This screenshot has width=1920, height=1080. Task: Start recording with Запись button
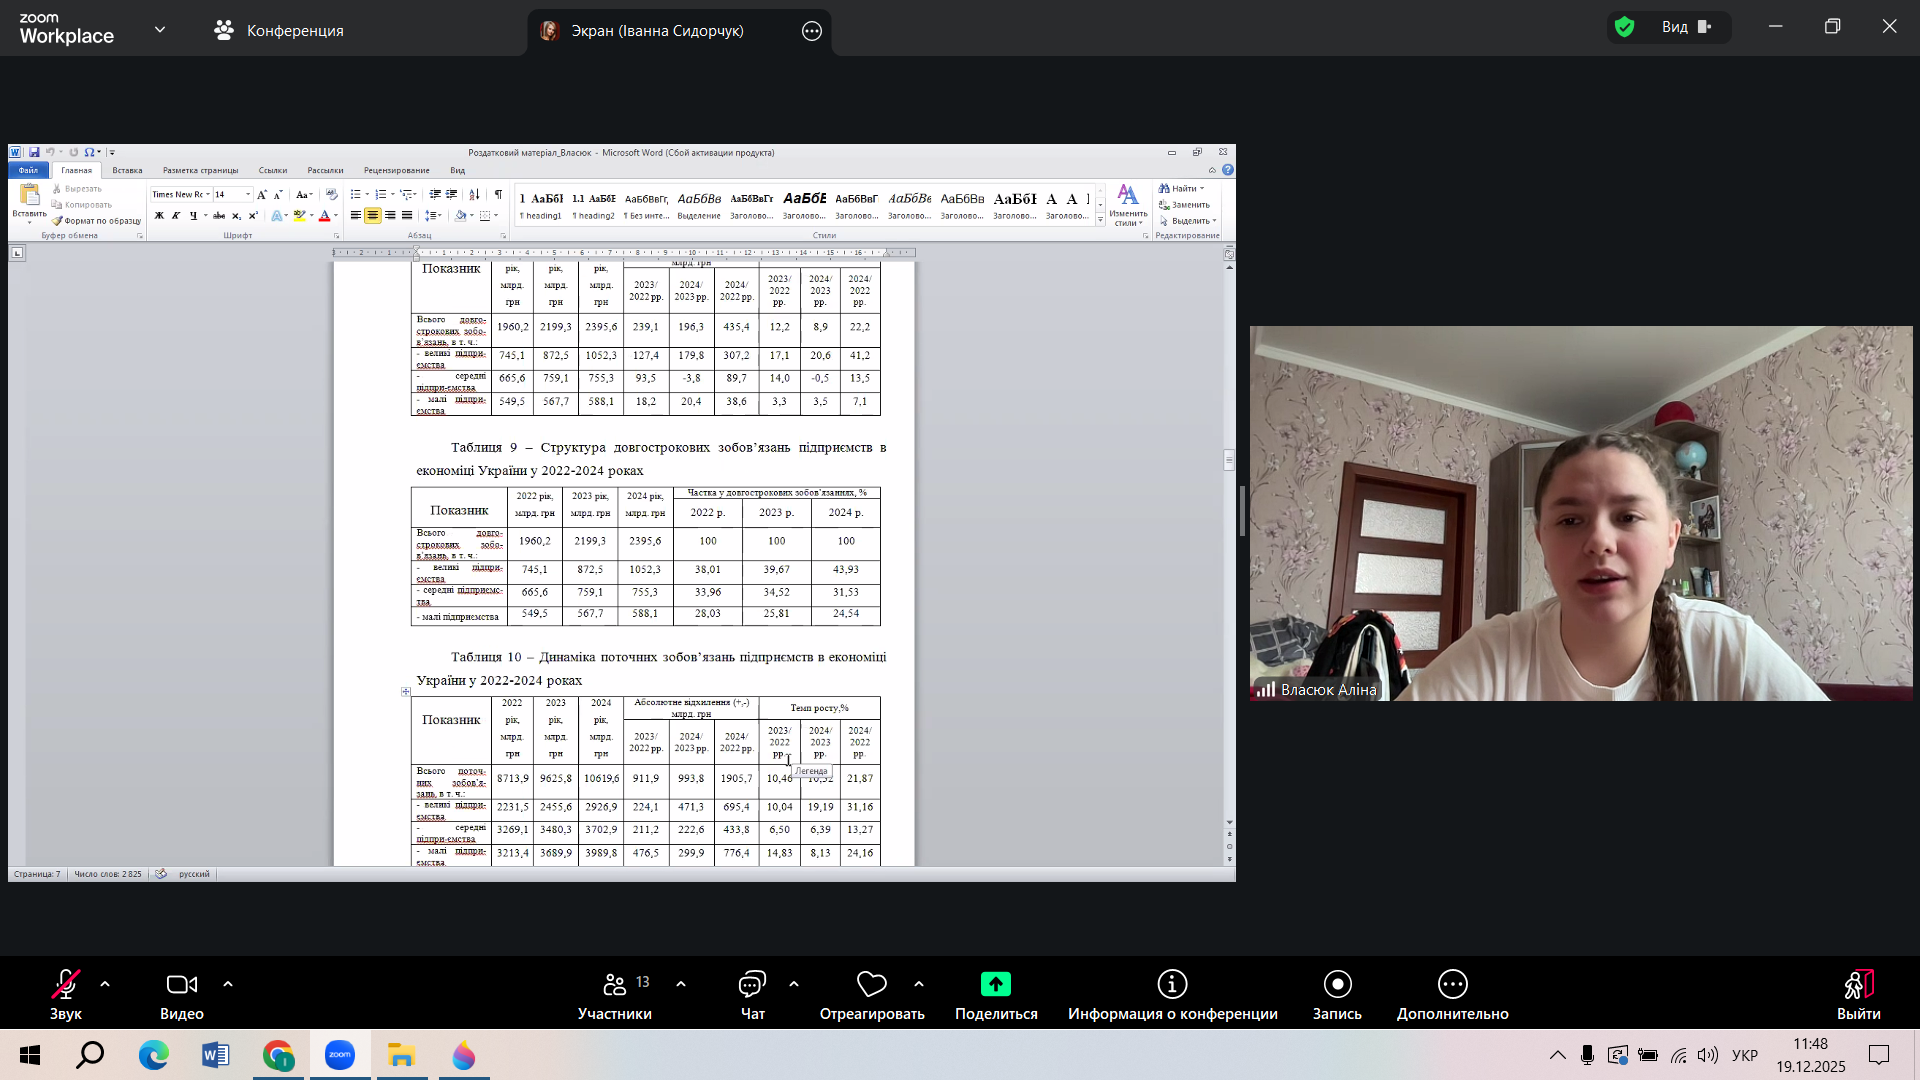click(x=1337, y=986)
